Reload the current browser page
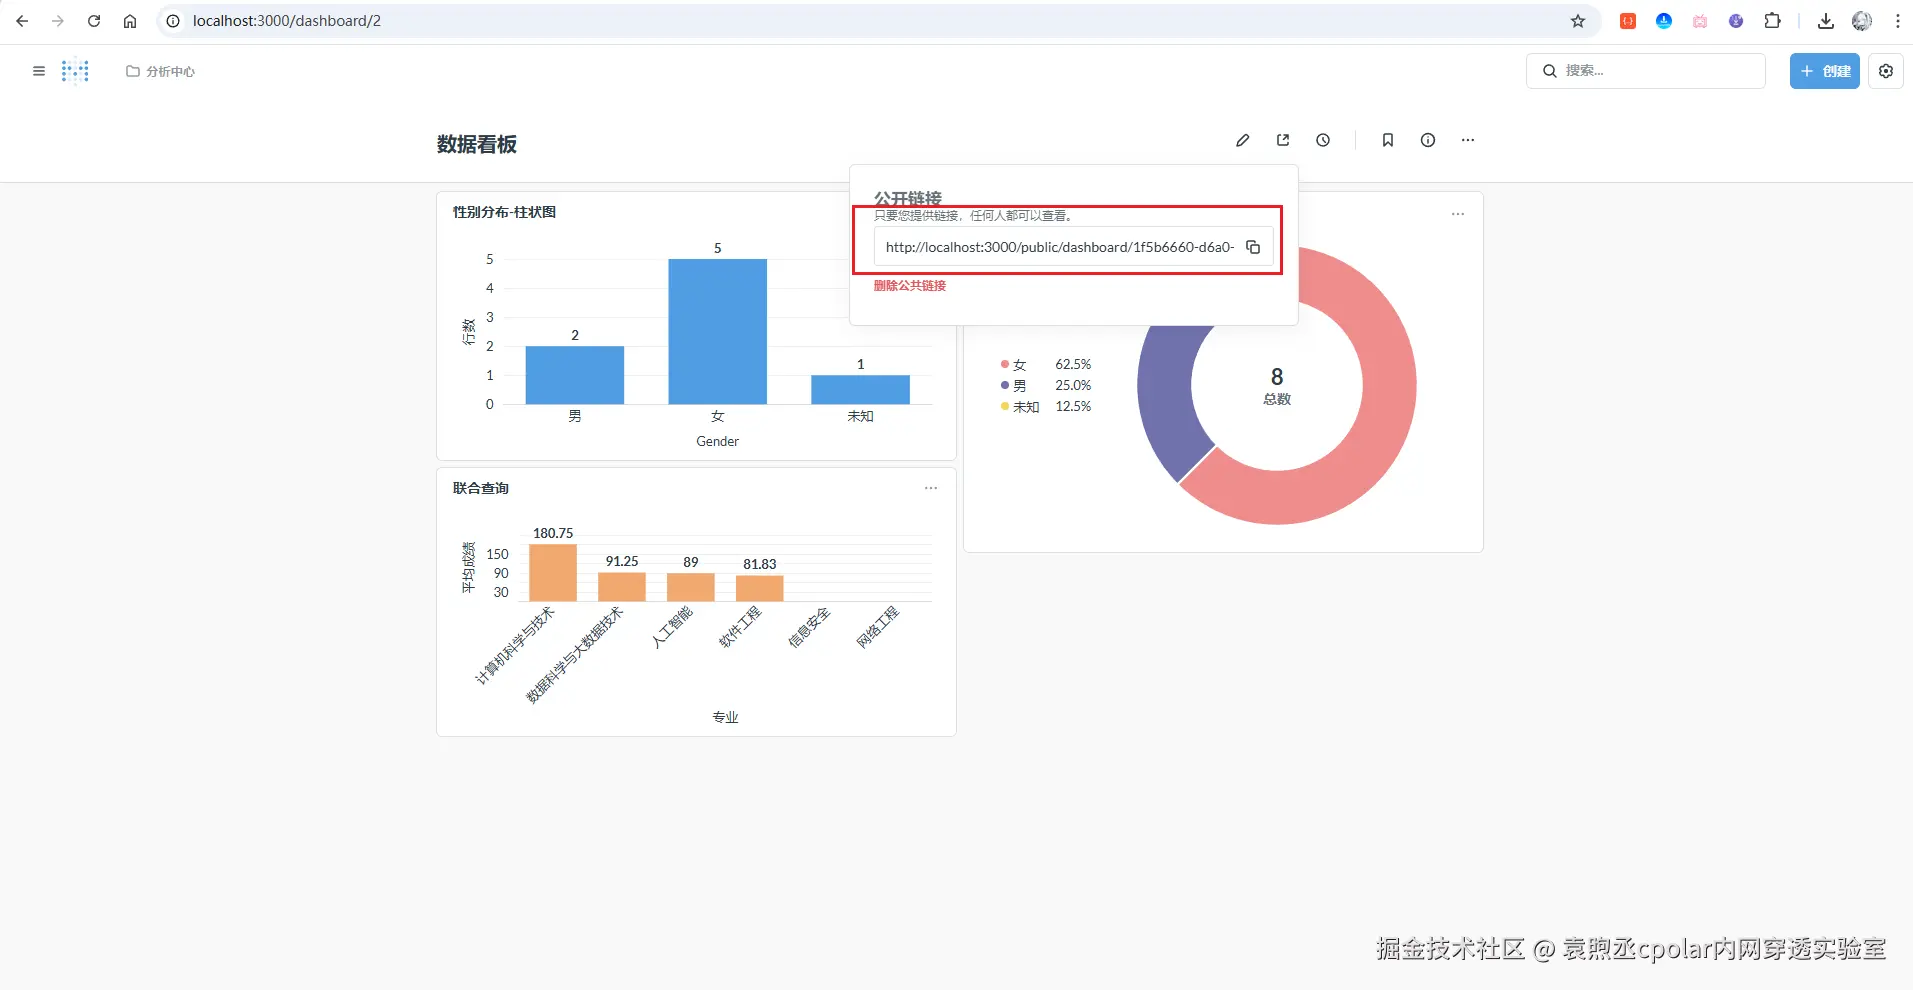The image size is (1913, 990). pyautogui.click(x=94, y=21)
